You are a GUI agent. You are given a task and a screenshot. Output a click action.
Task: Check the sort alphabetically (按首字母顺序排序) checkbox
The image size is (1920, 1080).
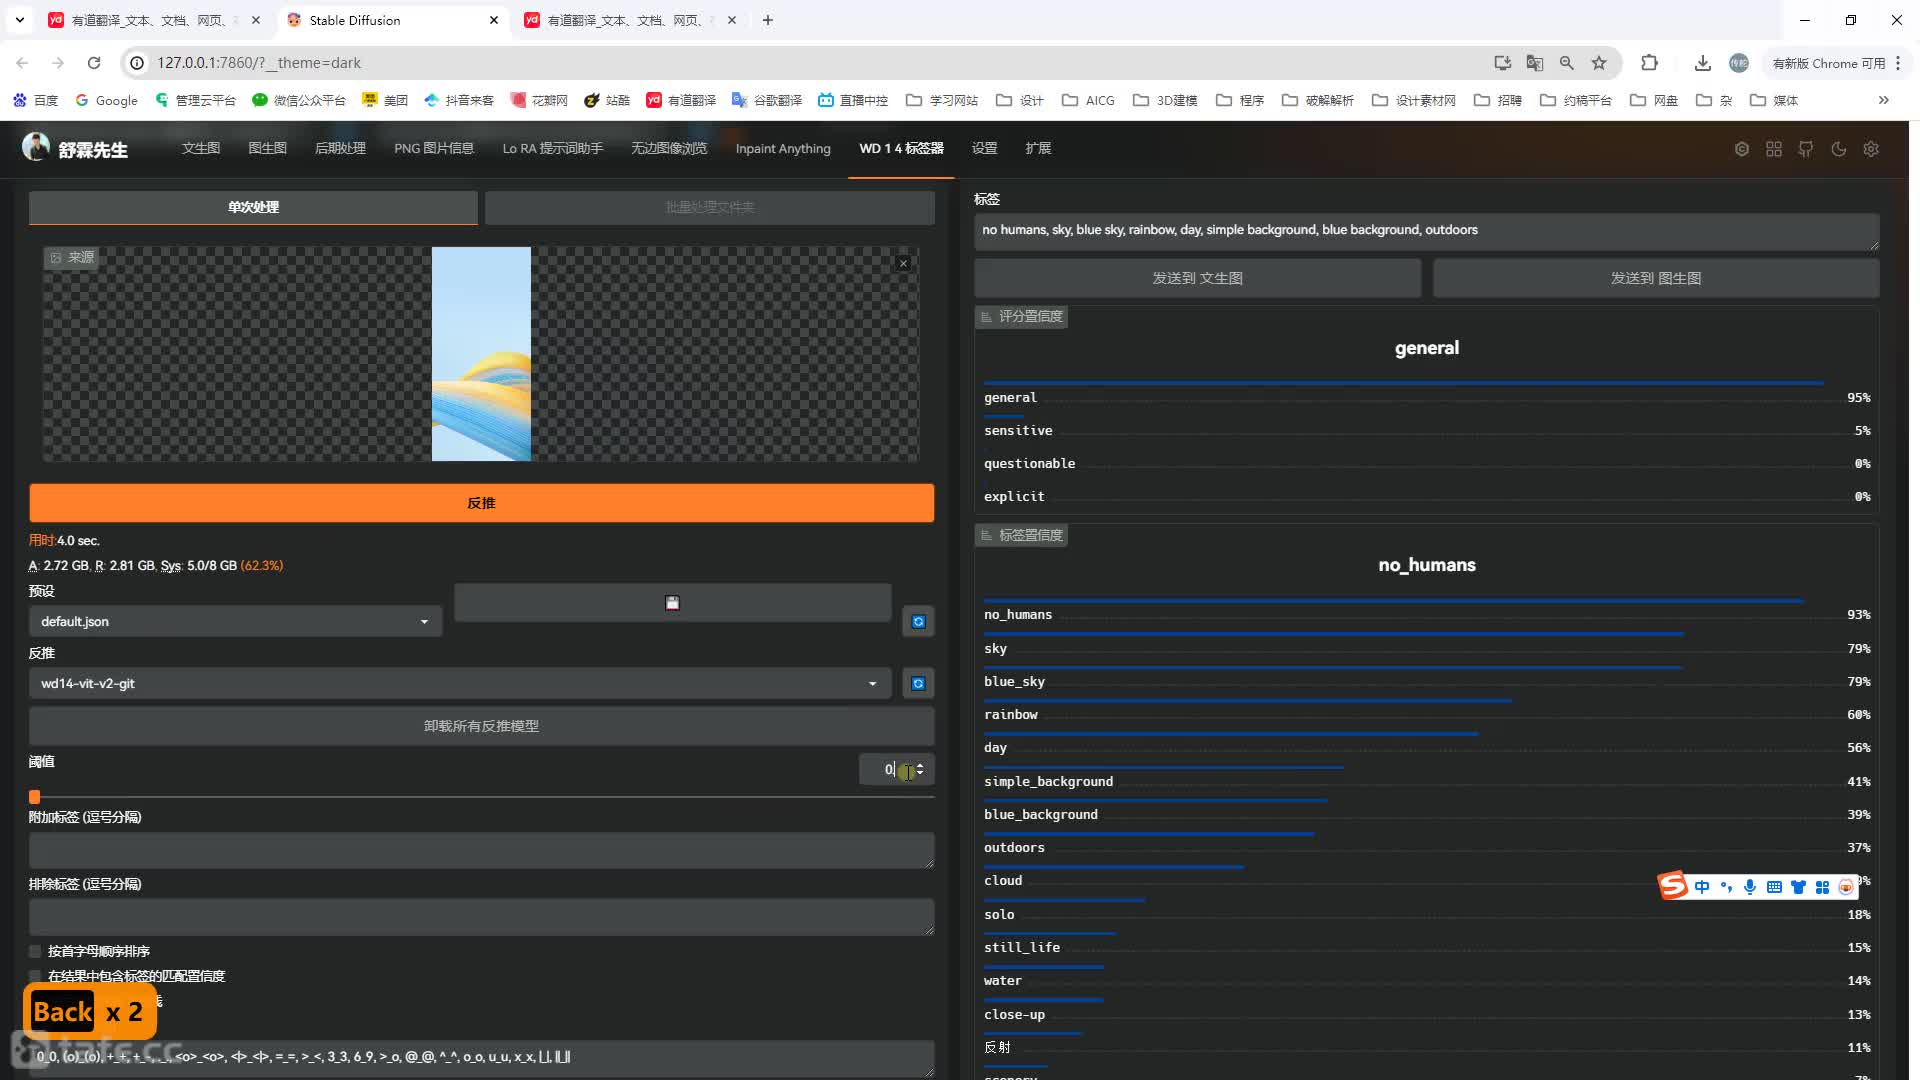coord(35,951)
